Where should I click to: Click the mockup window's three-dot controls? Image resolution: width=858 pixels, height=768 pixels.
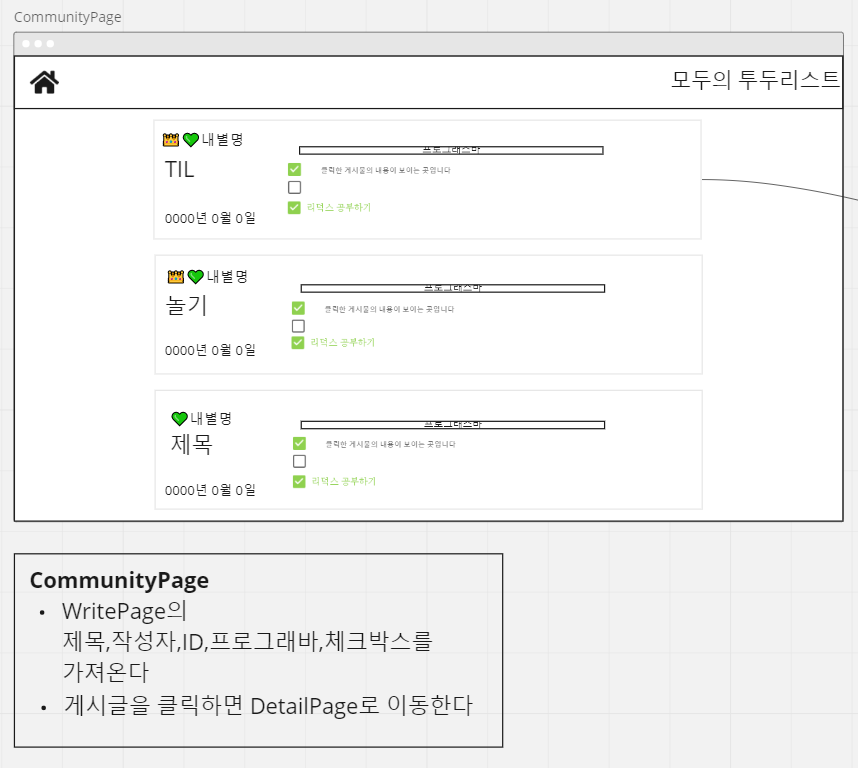pos(38,44)
